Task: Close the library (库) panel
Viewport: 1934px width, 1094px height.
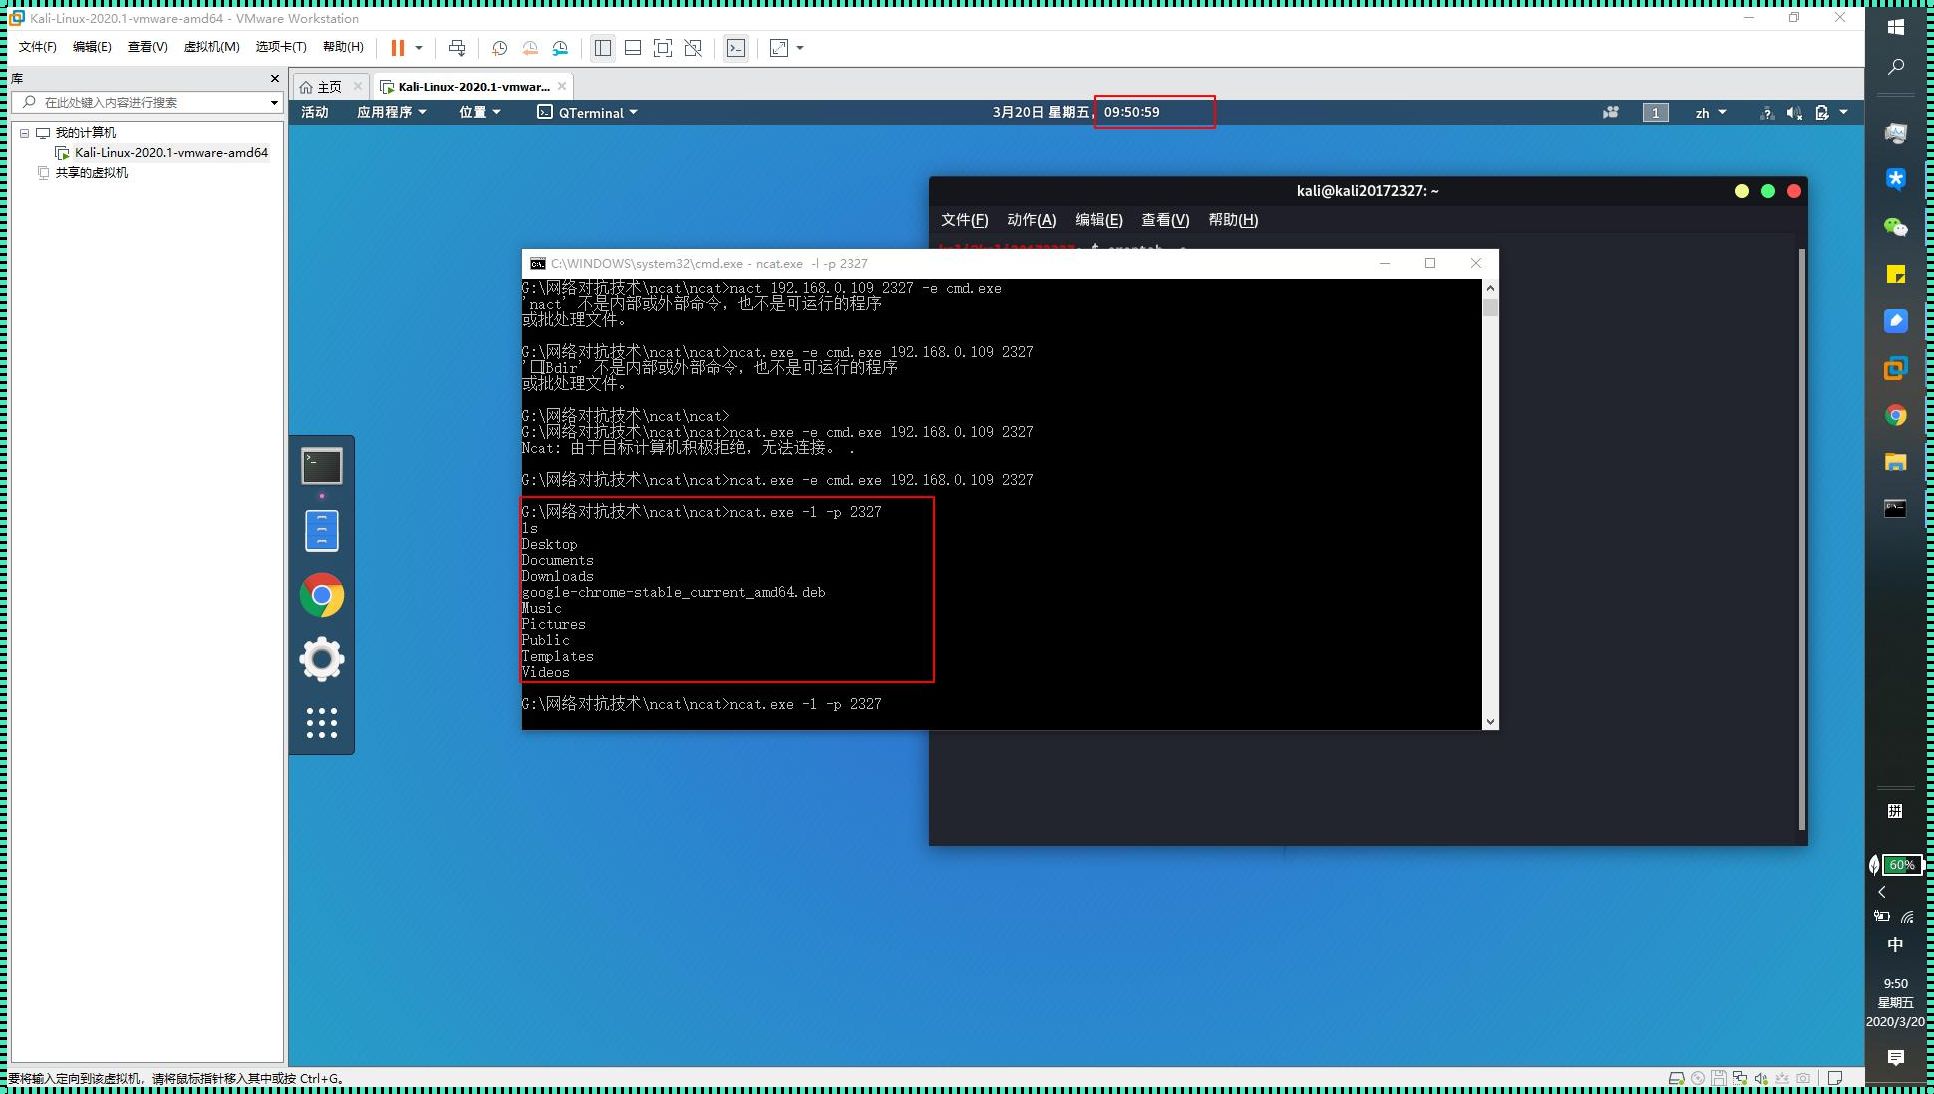Action: [275, 78]
